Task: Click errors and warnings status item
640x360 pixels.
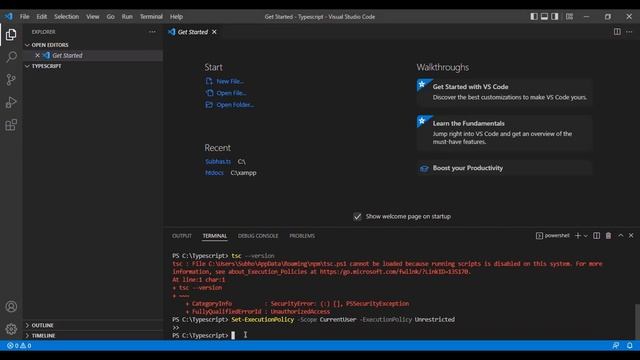Action: pos(19,346)
